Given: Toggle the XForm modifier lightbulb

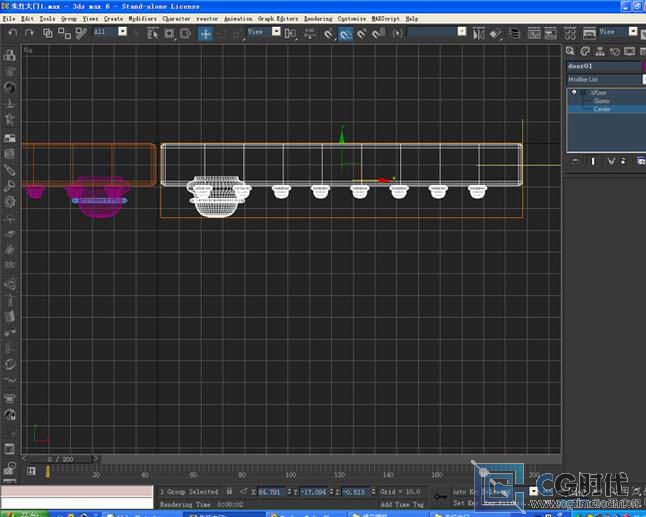Looking at the screenshot, I should pos(574,92).
